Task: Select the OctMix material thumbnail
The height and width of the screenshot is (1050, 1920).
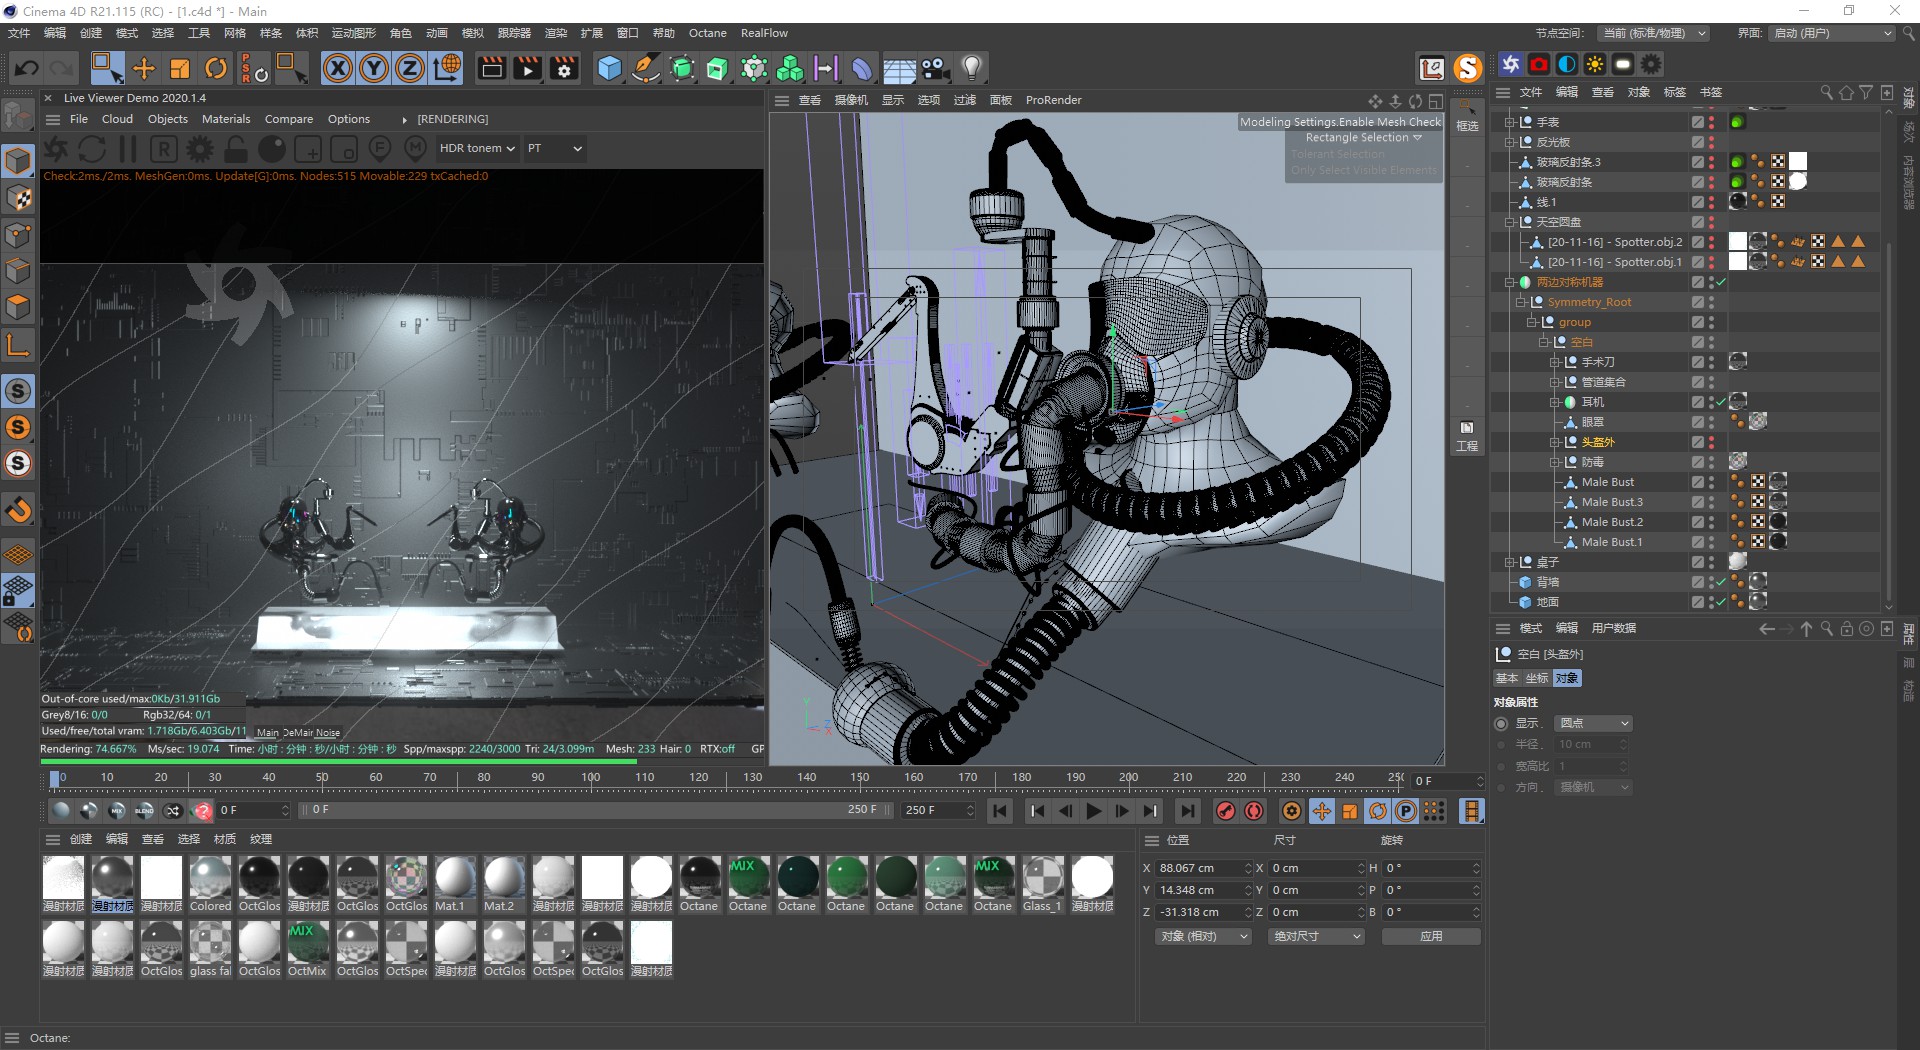Action: (307, 949)
